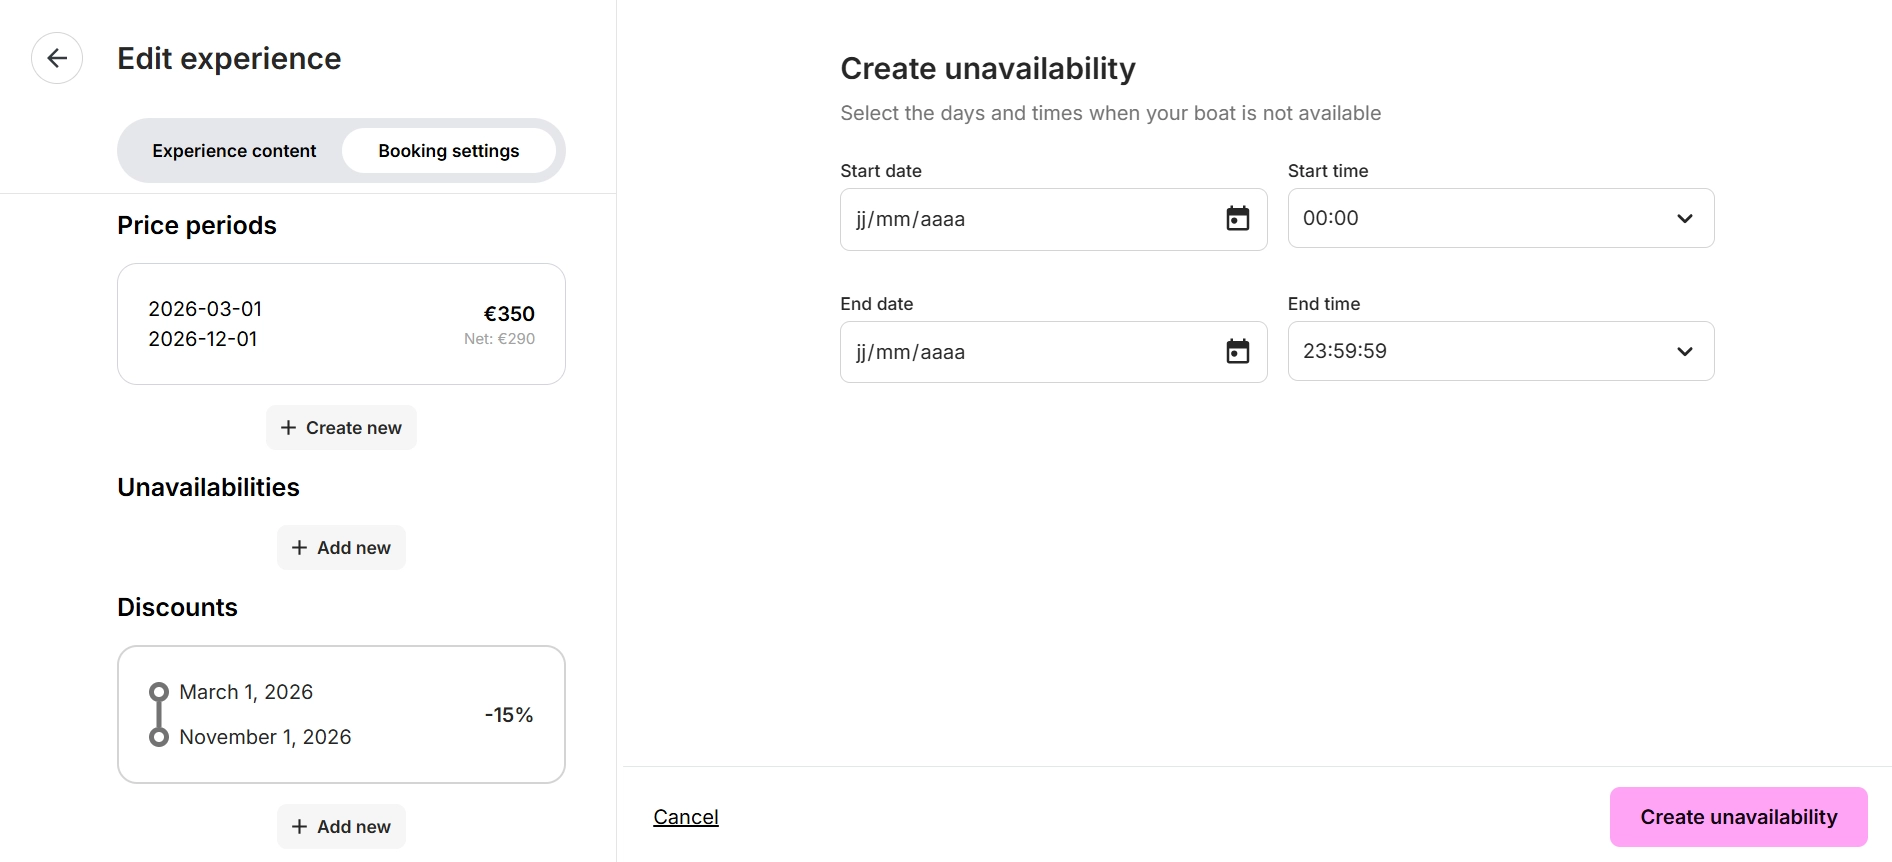The image size is (1892, 862).
Task: Expand the Start time dropdown
Action: pos(1500,218)
